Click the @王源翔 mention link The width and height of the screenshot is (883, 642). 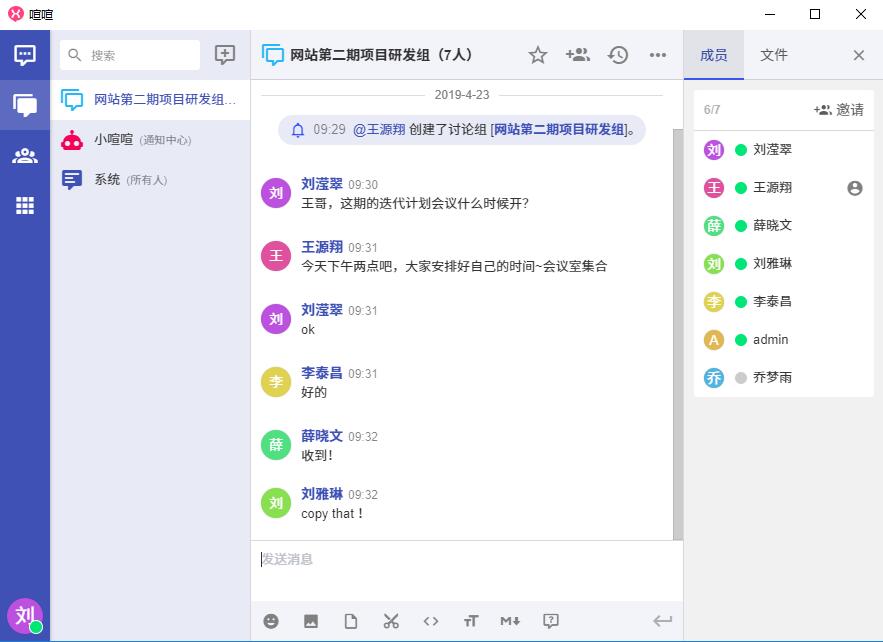point(377,130)
